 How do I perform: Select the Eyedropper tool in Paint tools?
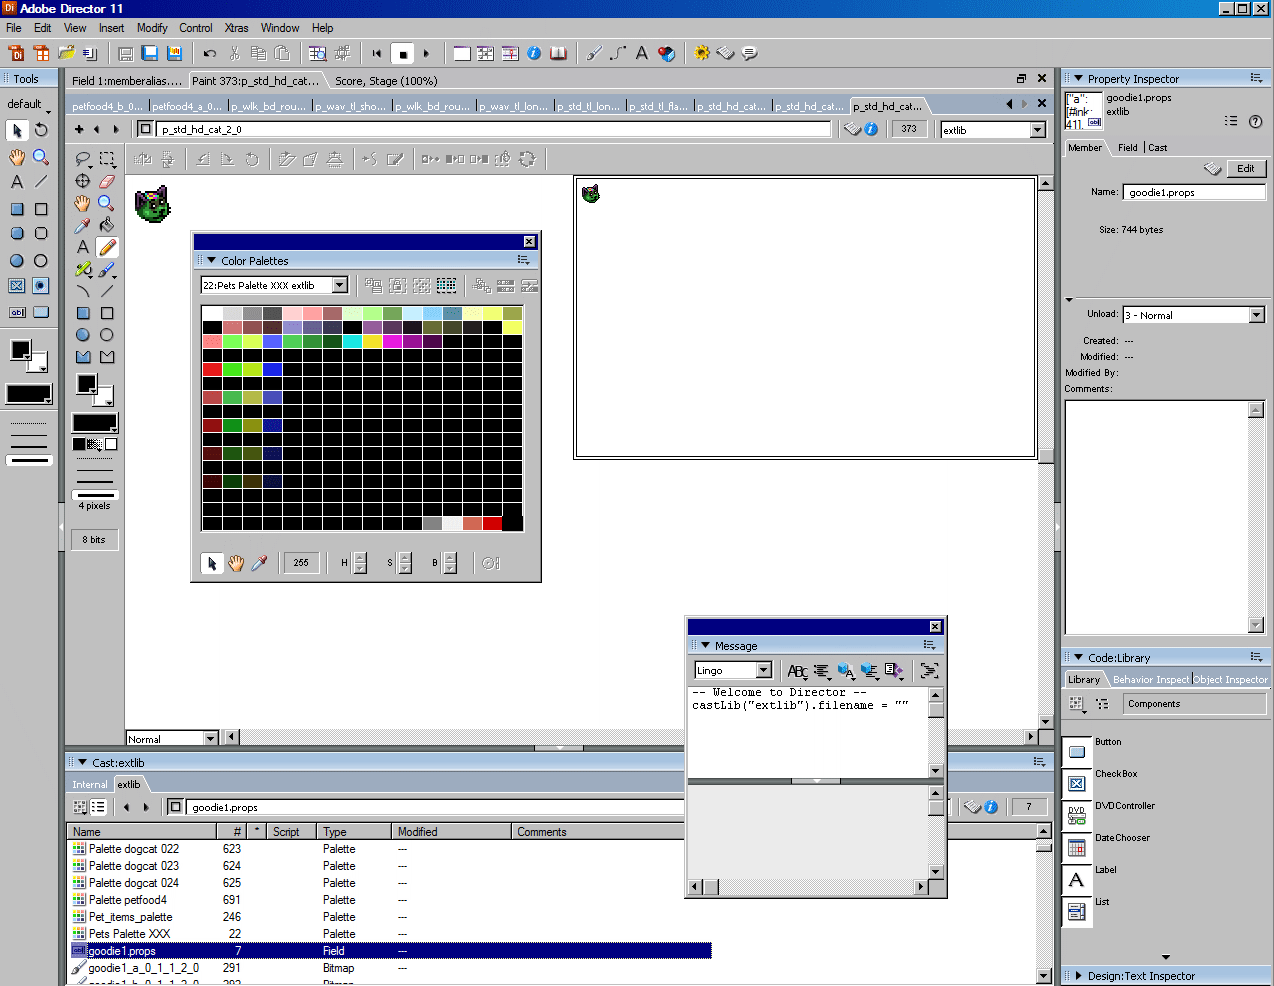83,225
